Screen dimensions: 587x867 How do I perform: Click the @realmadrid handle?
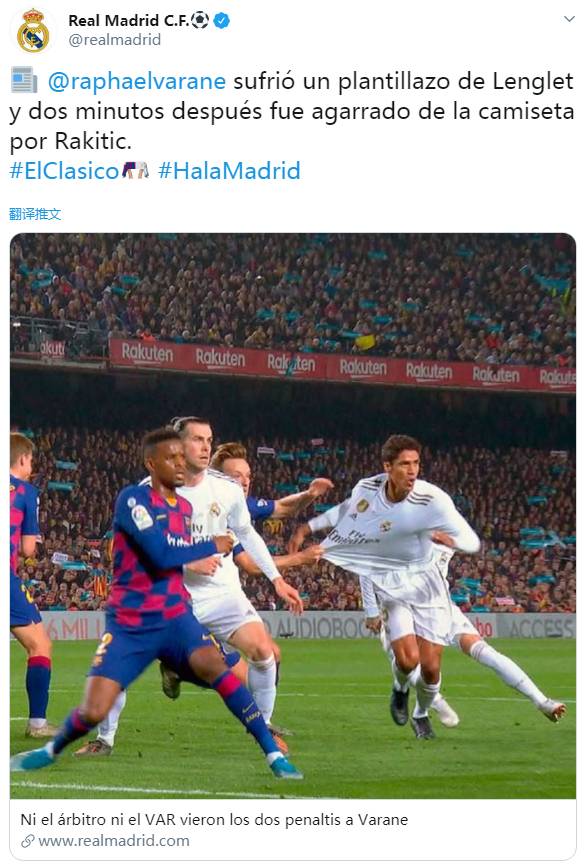[x=114, y=40]
